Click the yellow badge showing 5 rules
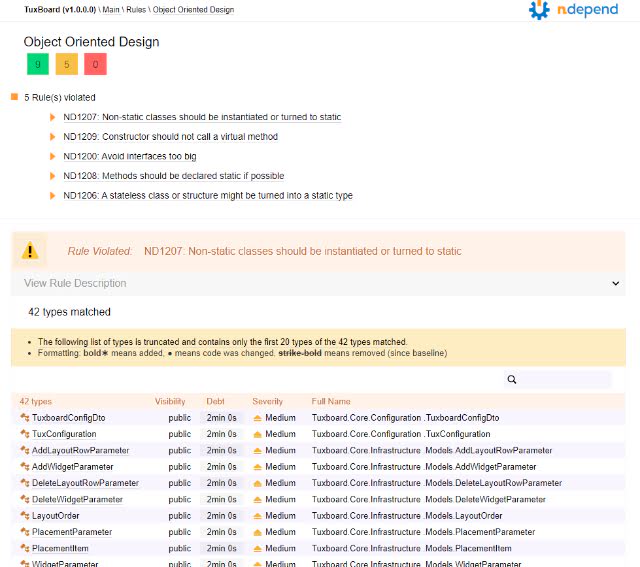The width and height of the screenshot is (640, 567). tap(67, 64)
